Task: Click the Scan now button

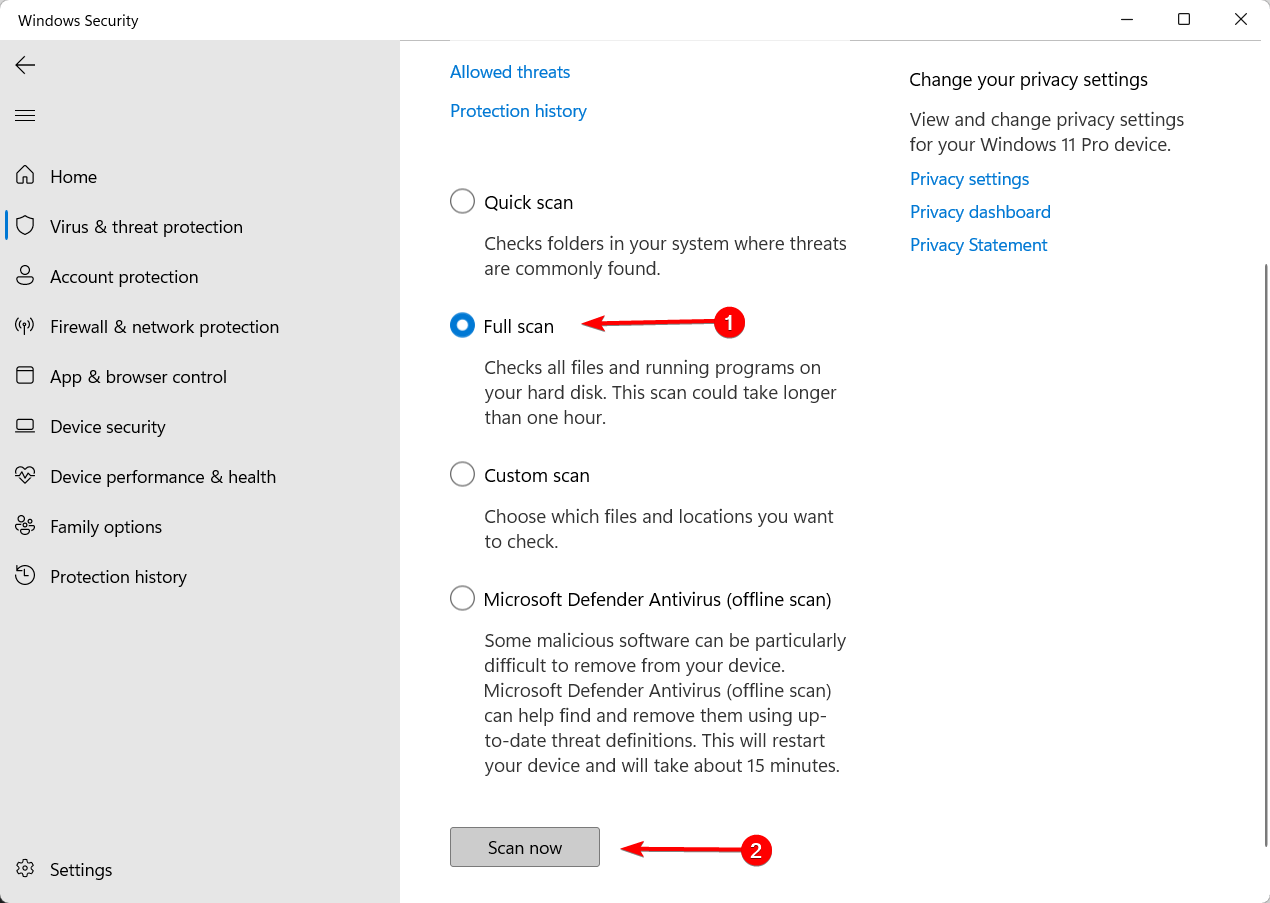Action: coord(525,847)
